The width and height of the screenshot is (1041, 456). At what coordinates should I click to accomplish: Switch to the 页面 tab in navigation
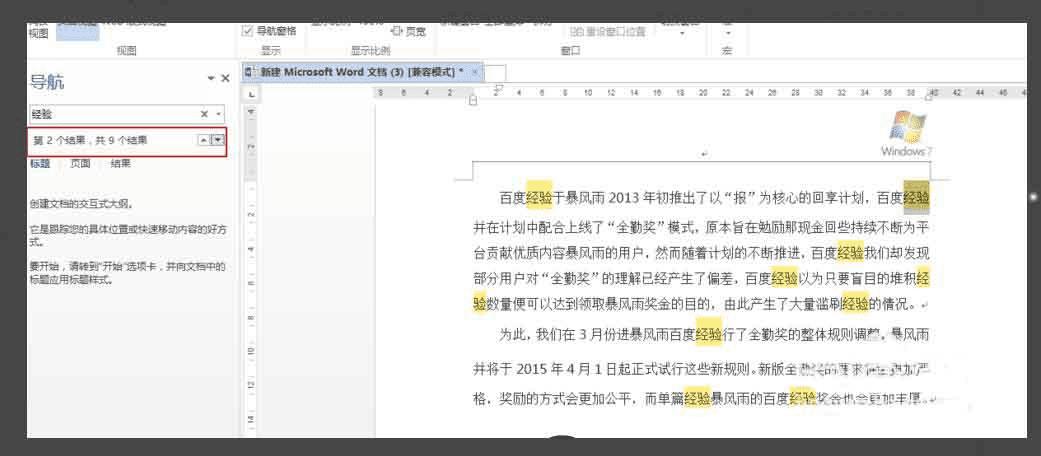pos(80,163)
